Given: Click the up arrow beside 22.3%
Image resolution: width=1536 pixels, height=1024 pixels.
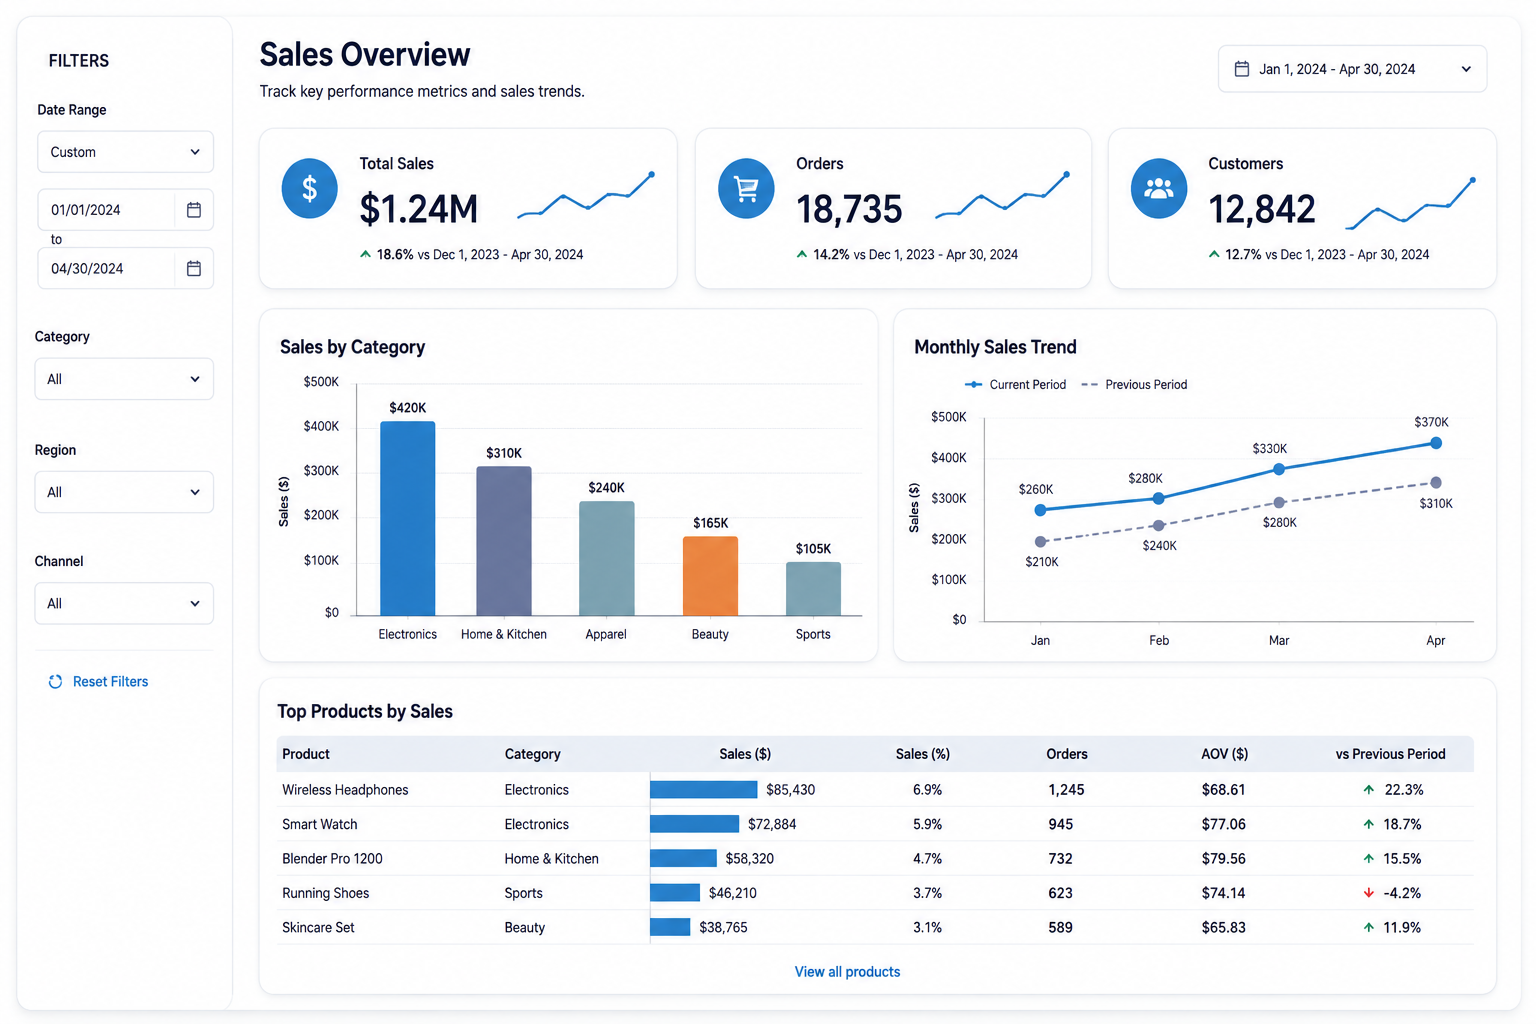Looking at the screenshot, I should (1369, 790).
